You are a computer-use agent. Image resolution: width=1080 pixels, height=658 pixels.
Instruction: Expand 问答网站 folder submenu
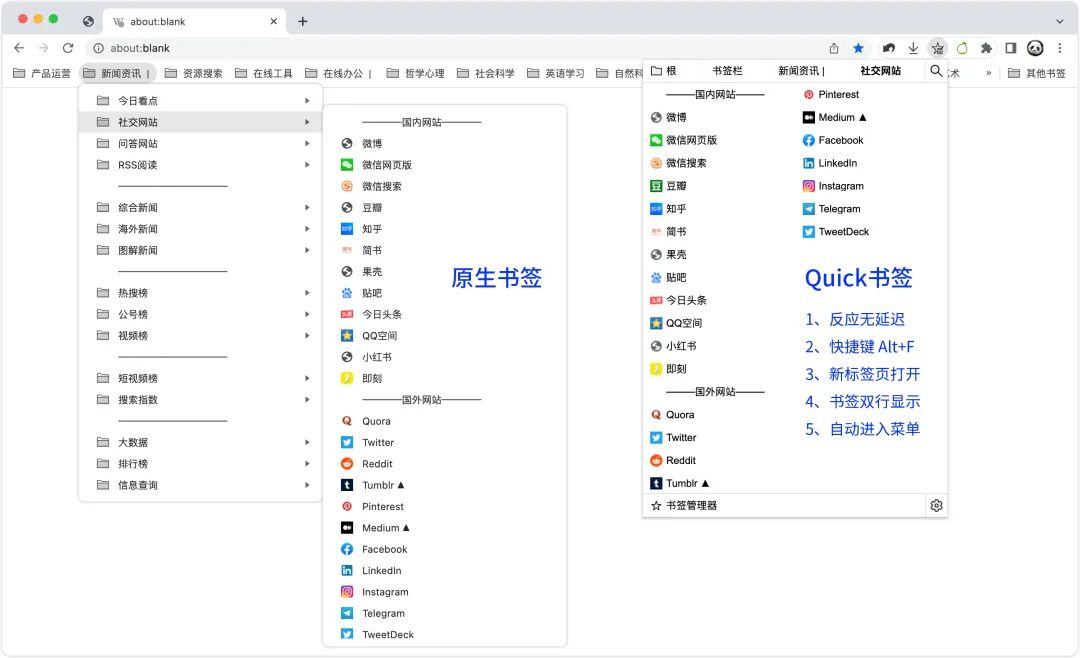(201, 143)
